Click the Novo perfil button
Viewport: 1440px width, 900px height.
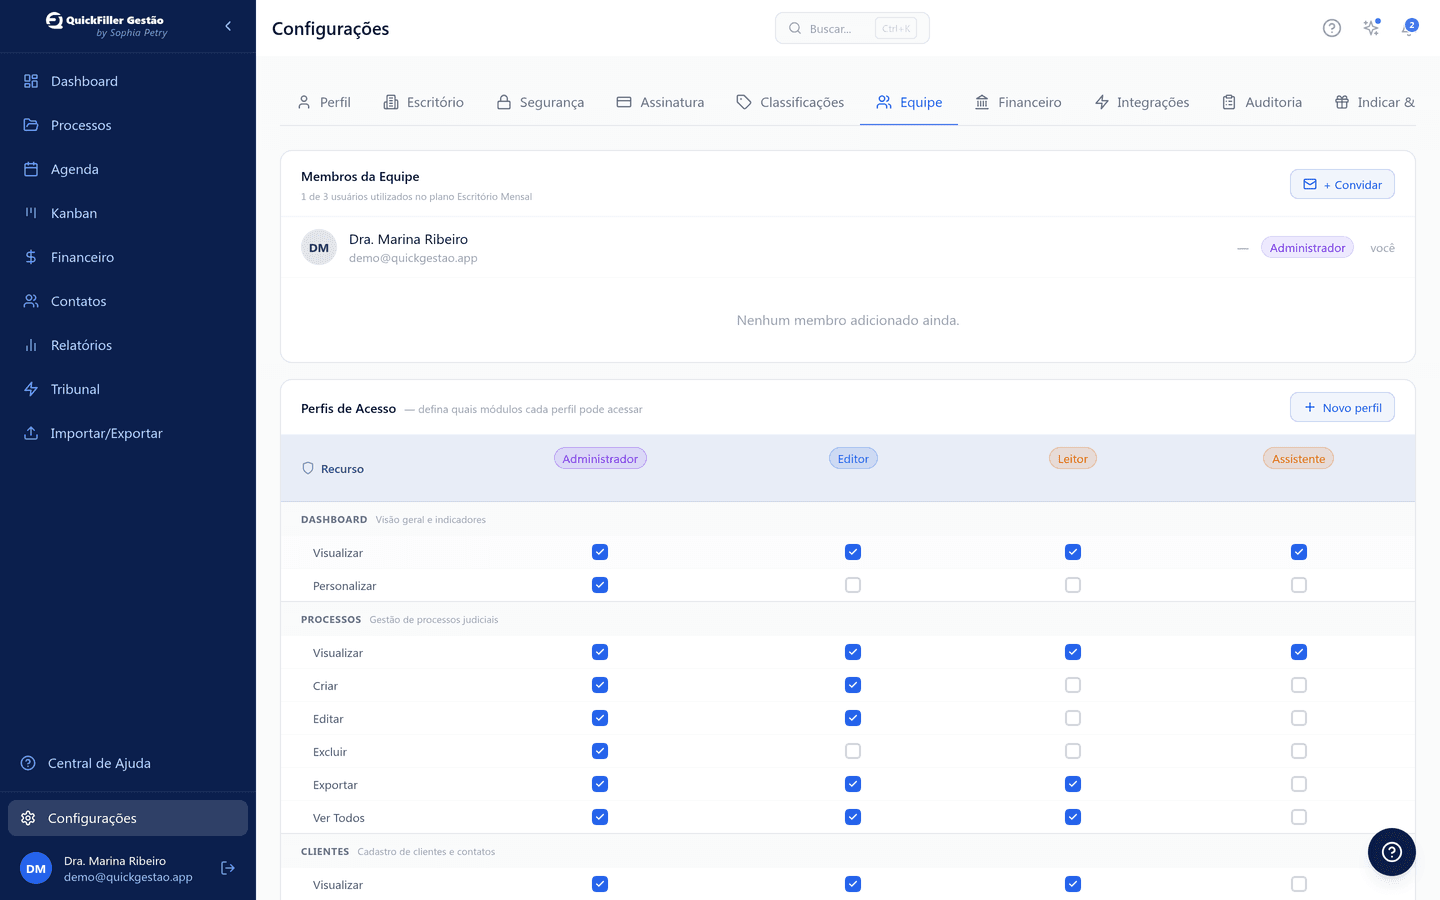click(1342, 407)
